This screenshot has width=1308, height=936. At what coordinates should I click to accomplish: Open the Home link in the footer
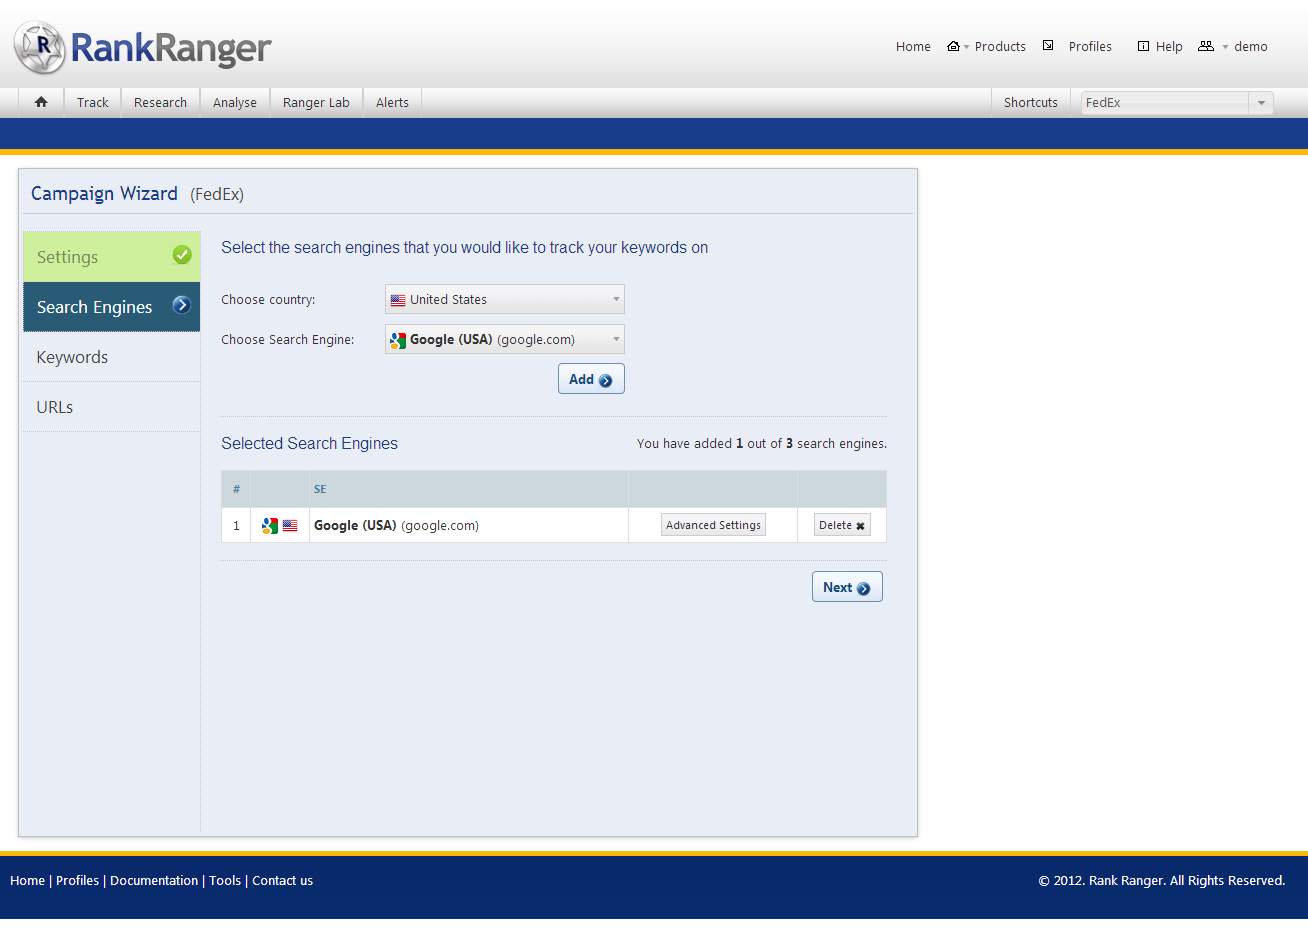coord(27,880)
